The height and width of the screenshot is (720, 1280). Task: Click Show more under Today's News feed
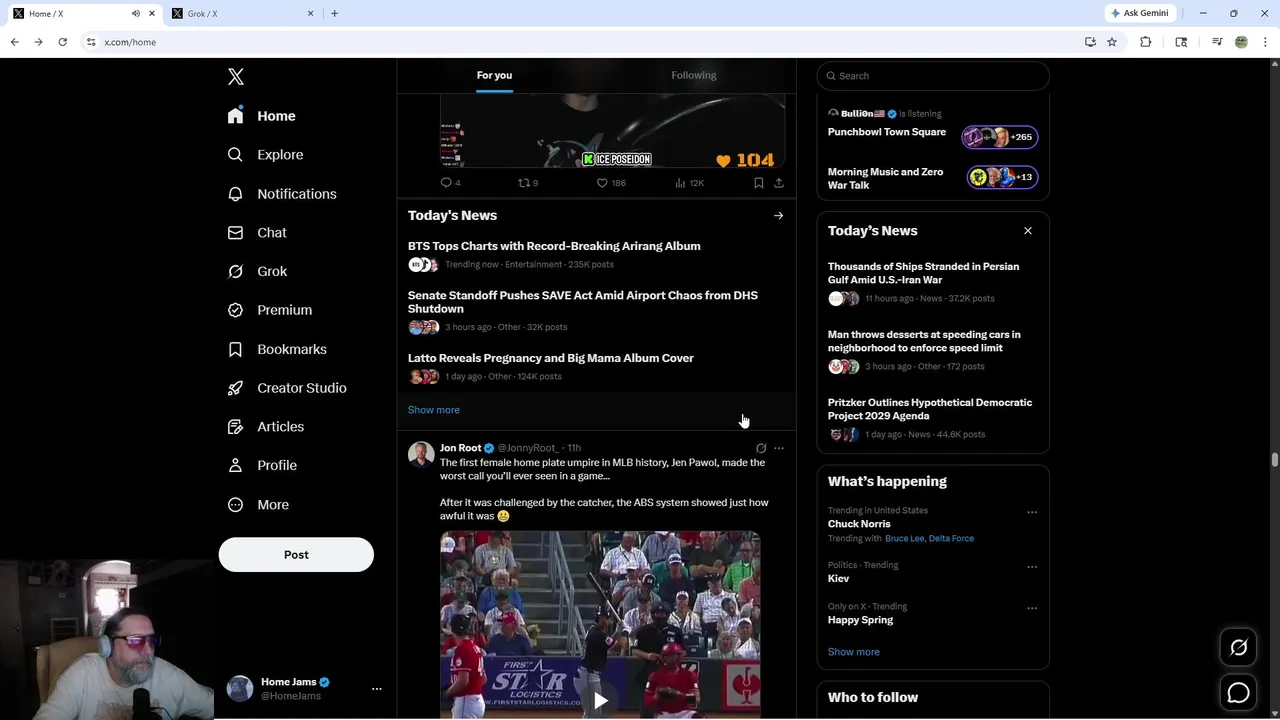434,410
